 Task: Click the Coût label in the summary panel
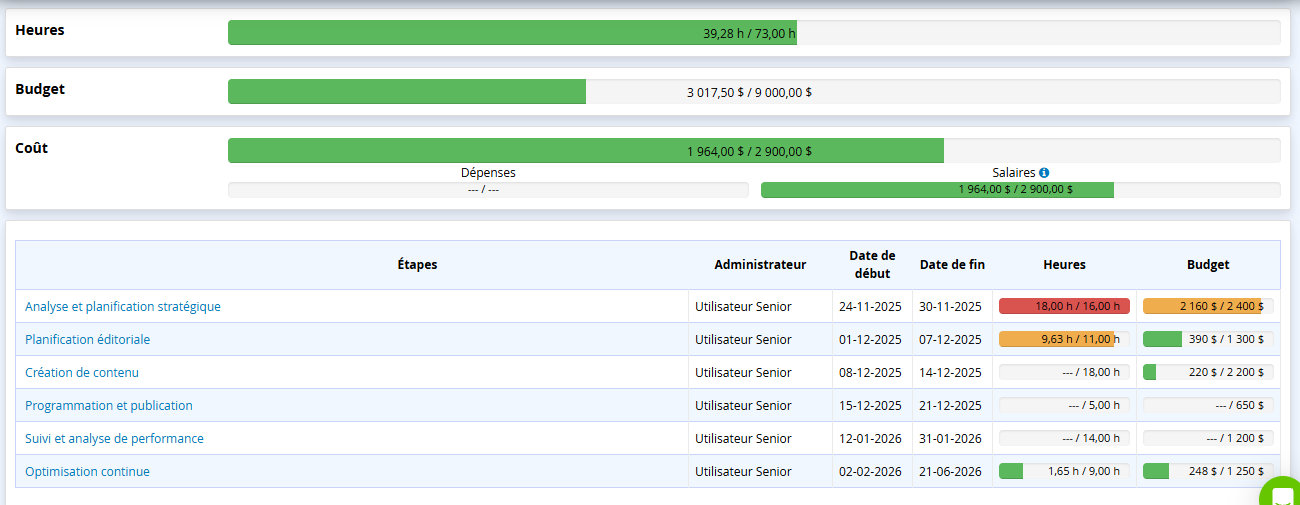31,148
